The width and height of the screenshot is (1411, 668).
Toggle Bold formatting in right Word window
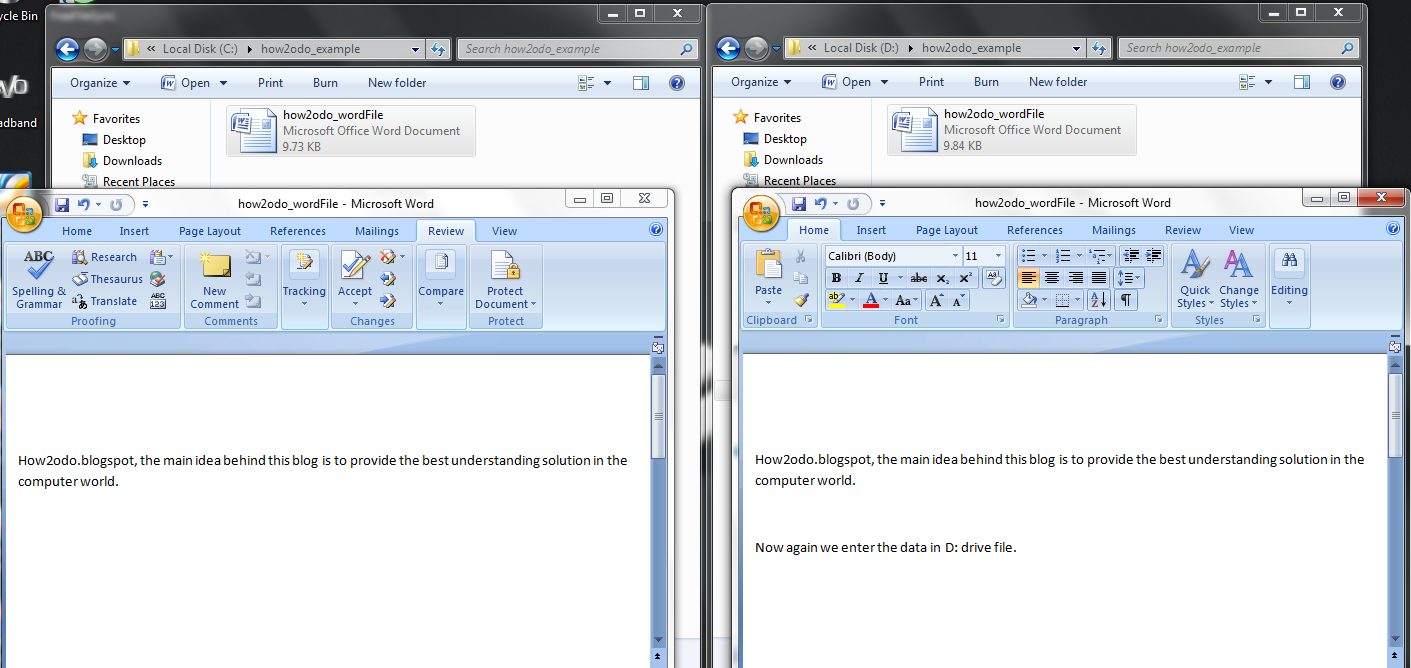click(x=837, y=278)
